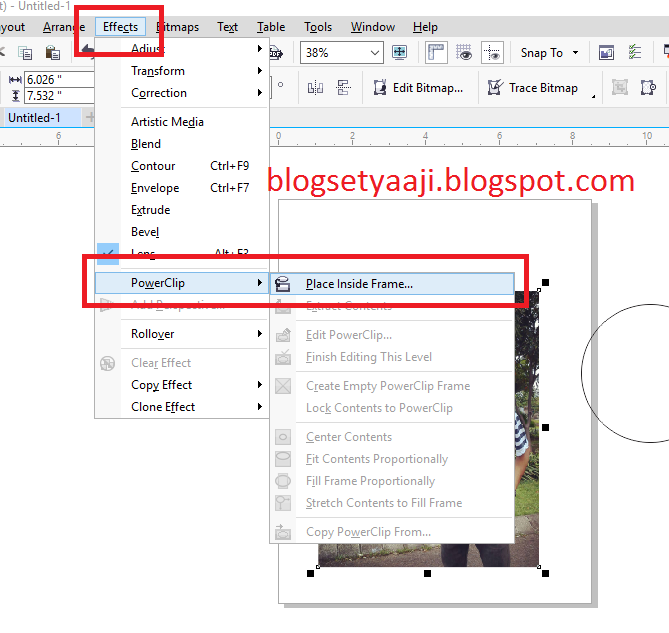Open the Help menu
Screen dimensions: 669x633
425,27
